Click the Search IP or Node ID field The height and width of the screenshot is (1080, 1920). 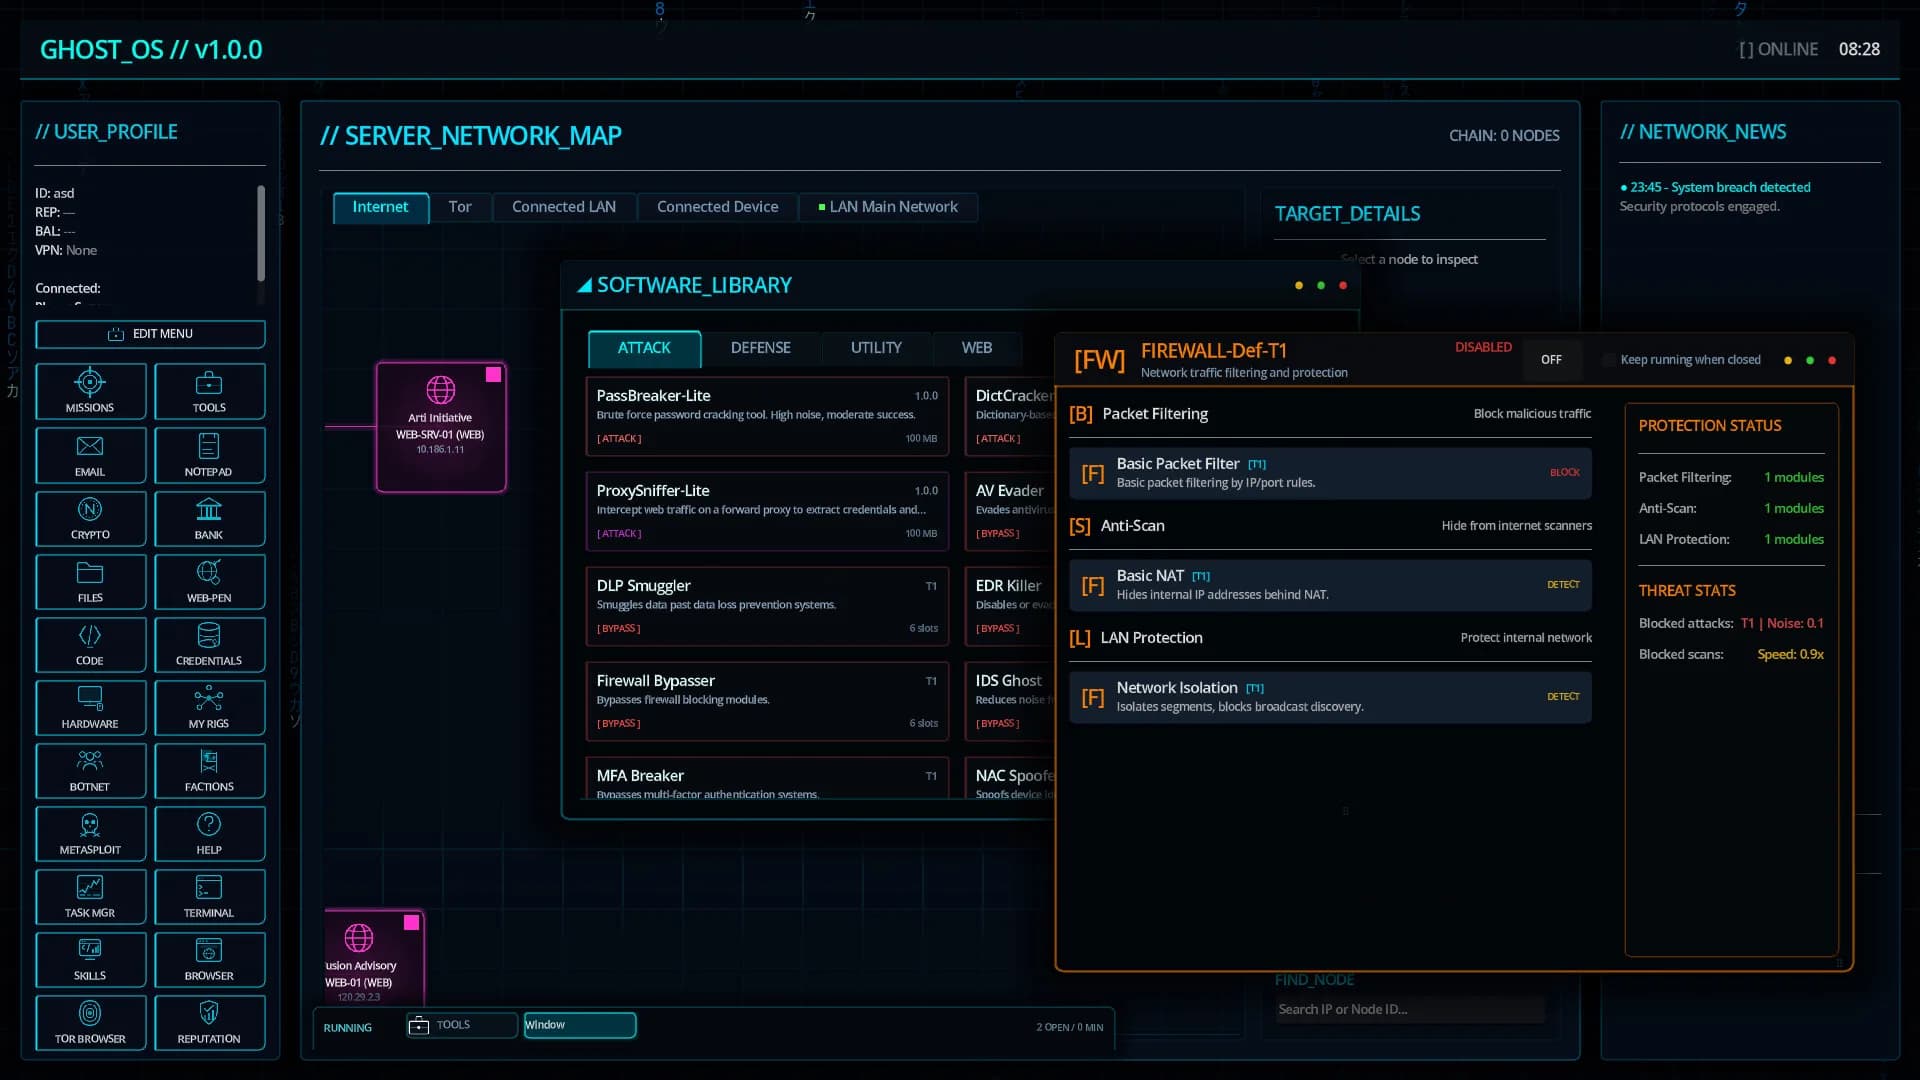[x=1410, y=1010]
